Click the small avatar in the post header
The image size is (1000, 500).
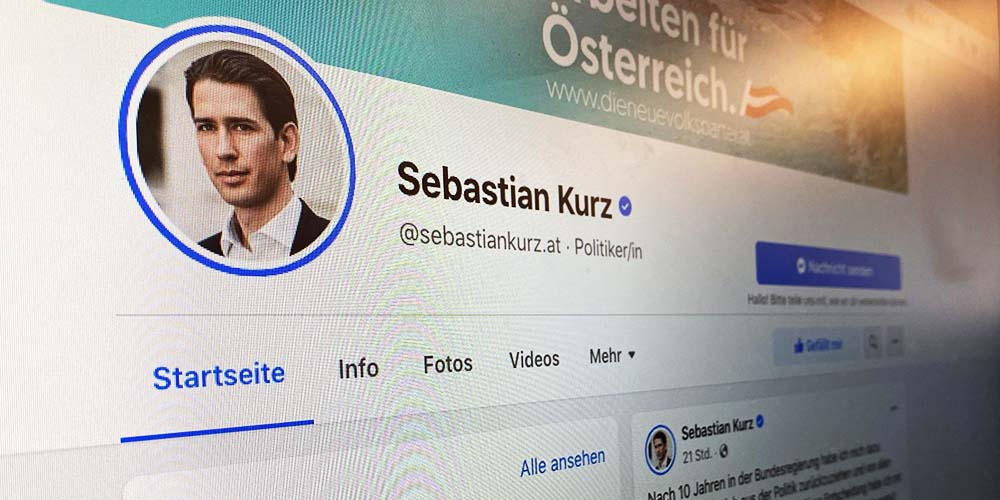point(660,450)
